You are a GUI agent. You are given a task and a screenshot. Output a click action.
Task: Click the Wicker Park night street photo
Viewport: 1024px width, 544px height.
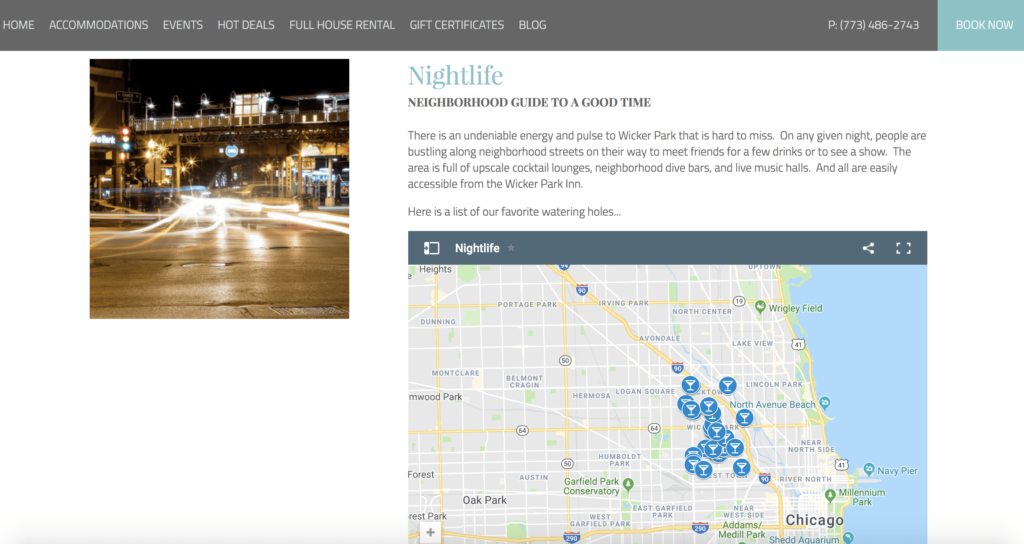219,189
